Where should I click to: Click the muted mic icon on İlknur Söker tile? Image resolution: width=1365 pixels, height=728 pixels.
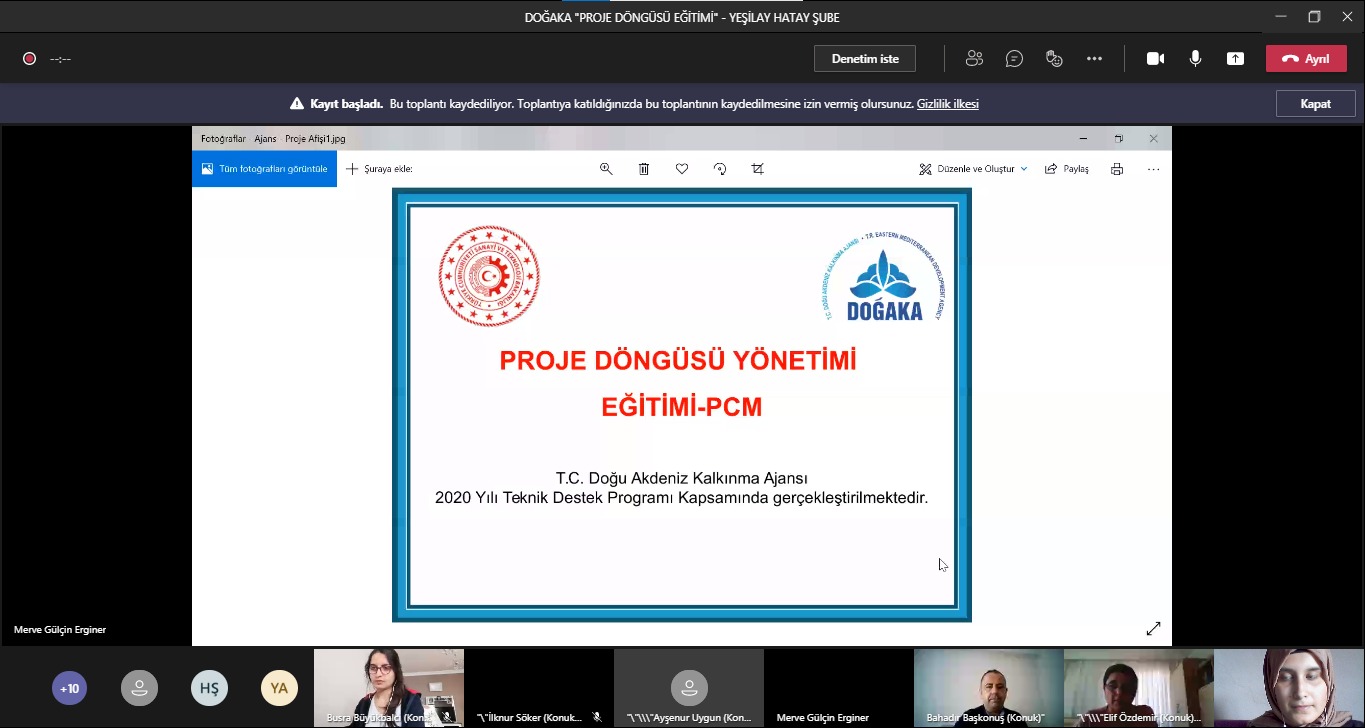coord(597,717)
